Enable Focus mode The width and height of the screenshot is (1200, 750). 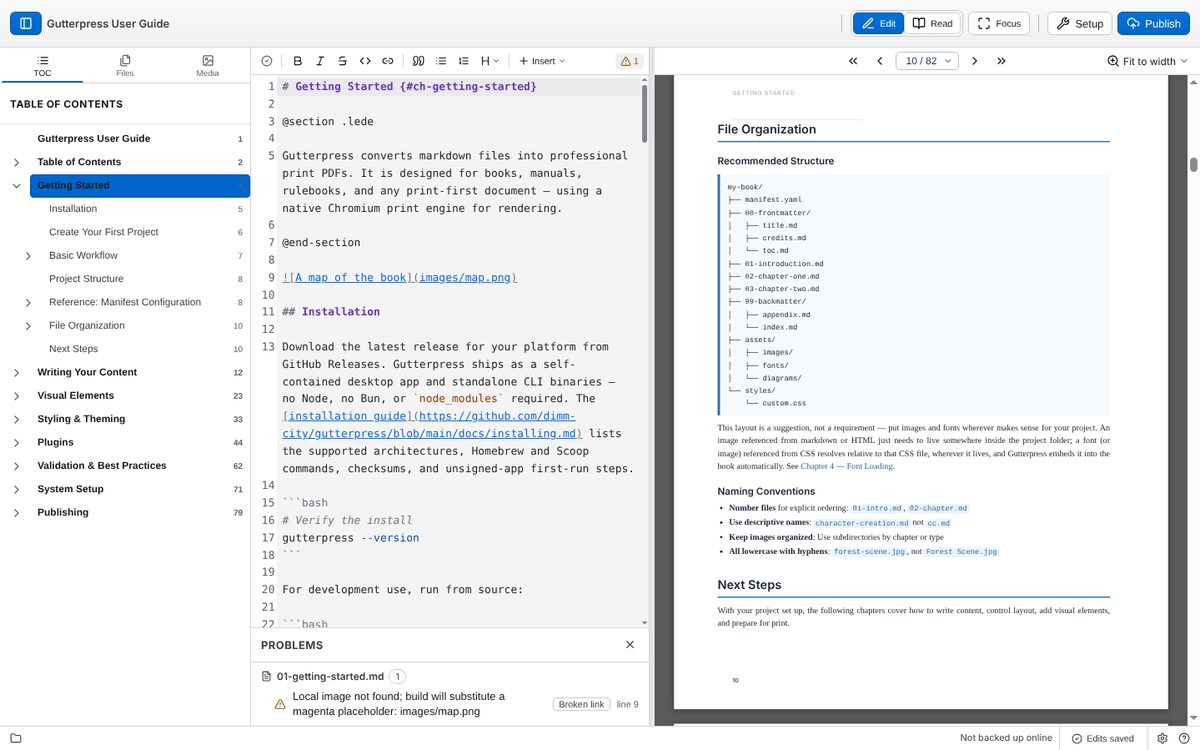pyautogui.click(x=999, y=23)
